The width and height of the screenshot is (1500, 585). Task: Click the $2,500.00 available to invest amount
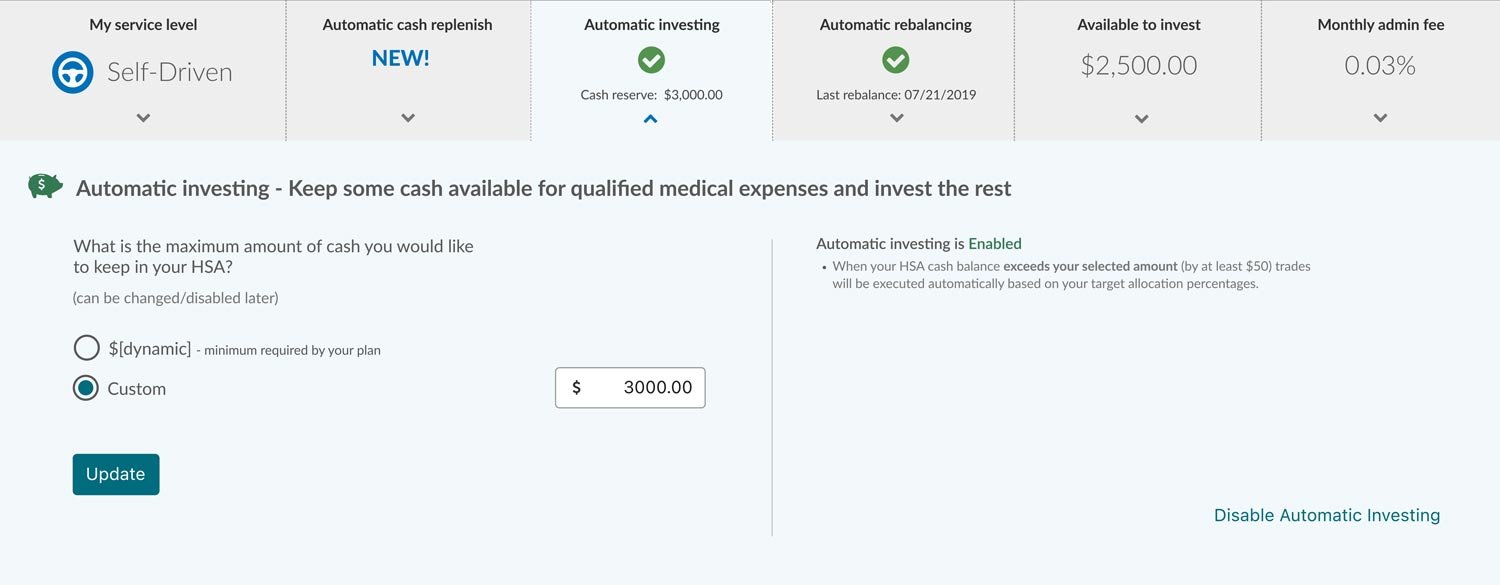tap(1138, 66)
